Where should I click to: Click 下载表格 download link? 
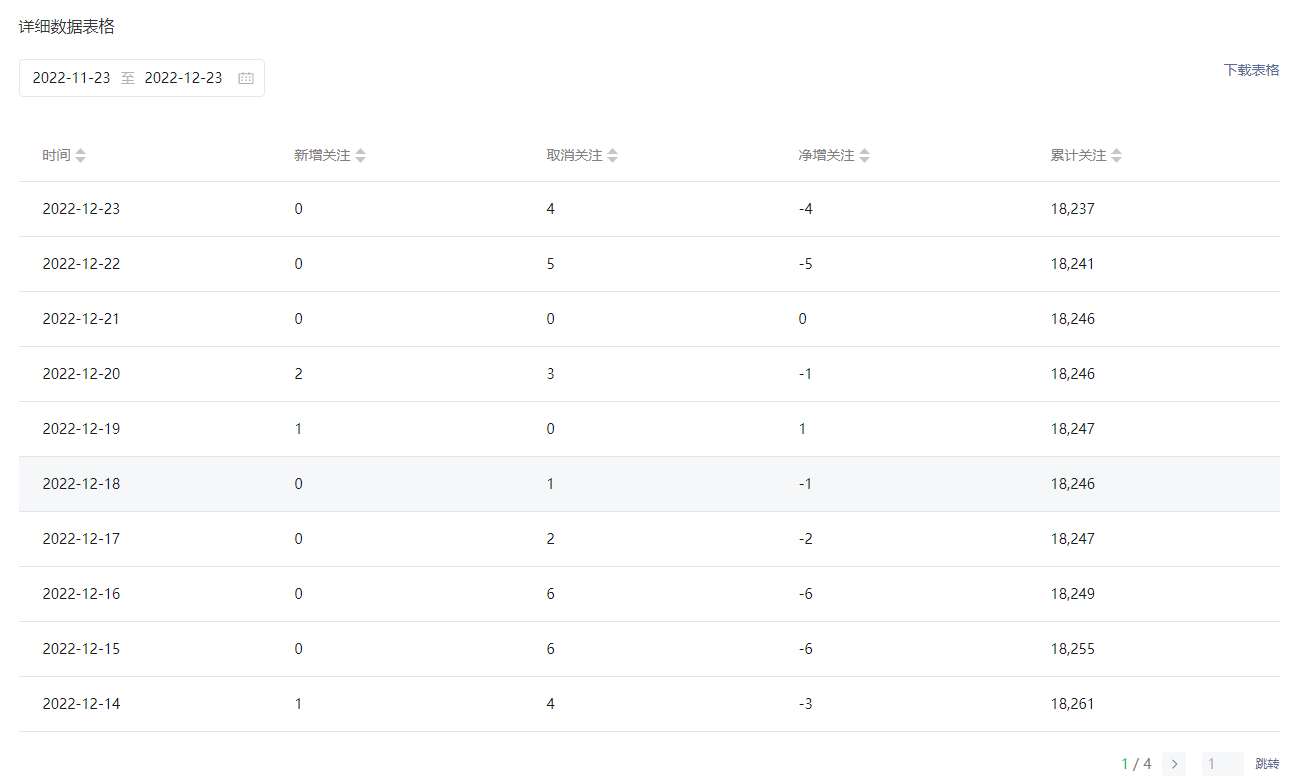[1251, 70]
